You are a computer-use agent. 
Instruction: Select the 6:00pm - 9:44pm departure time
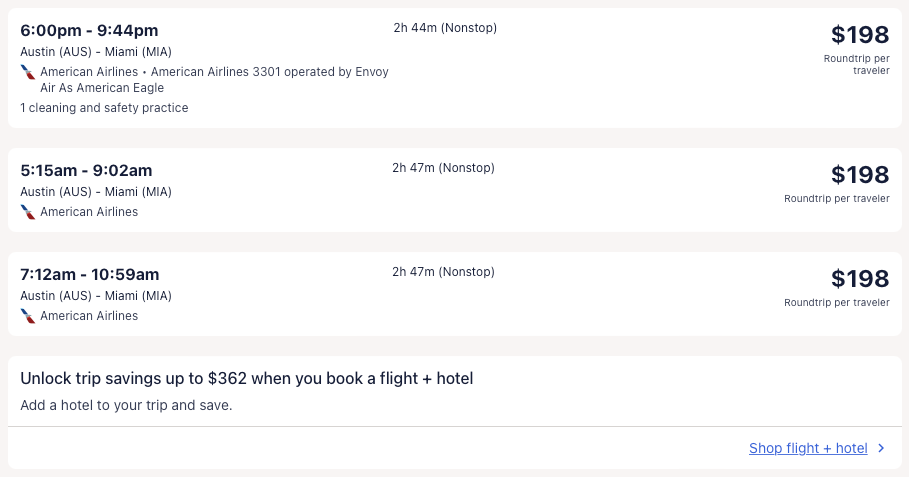89,30
